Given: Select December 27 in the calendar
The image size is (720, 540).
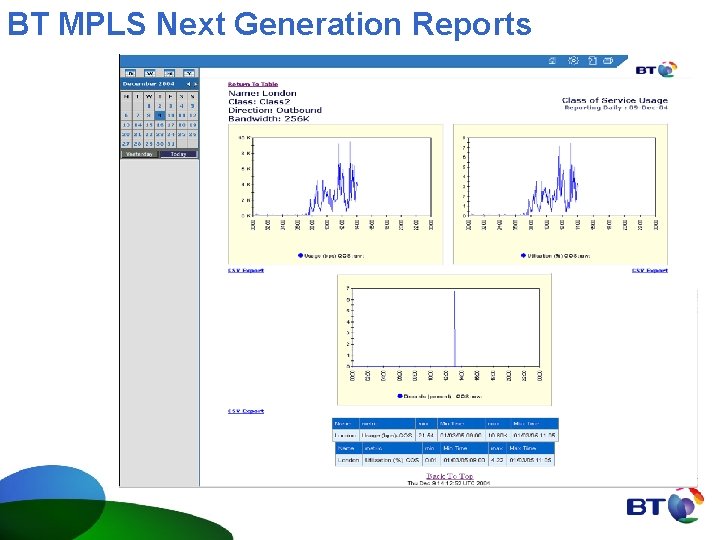Looking at the screenshot, I should [126, 144].
